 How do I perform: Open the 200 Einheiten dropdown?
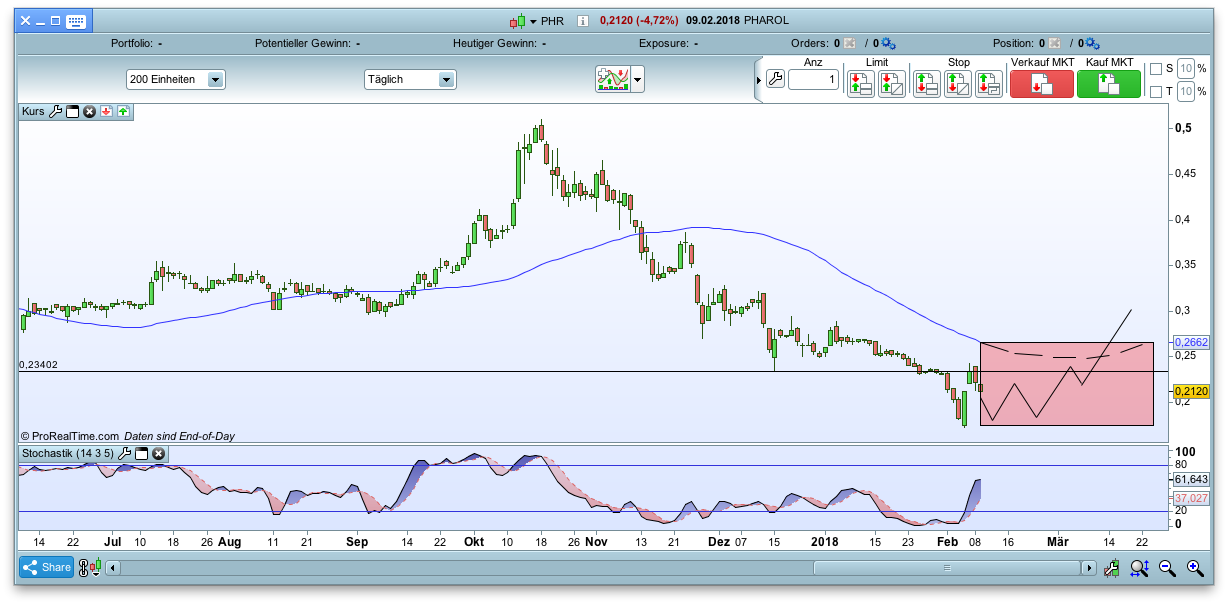[176, 79]
